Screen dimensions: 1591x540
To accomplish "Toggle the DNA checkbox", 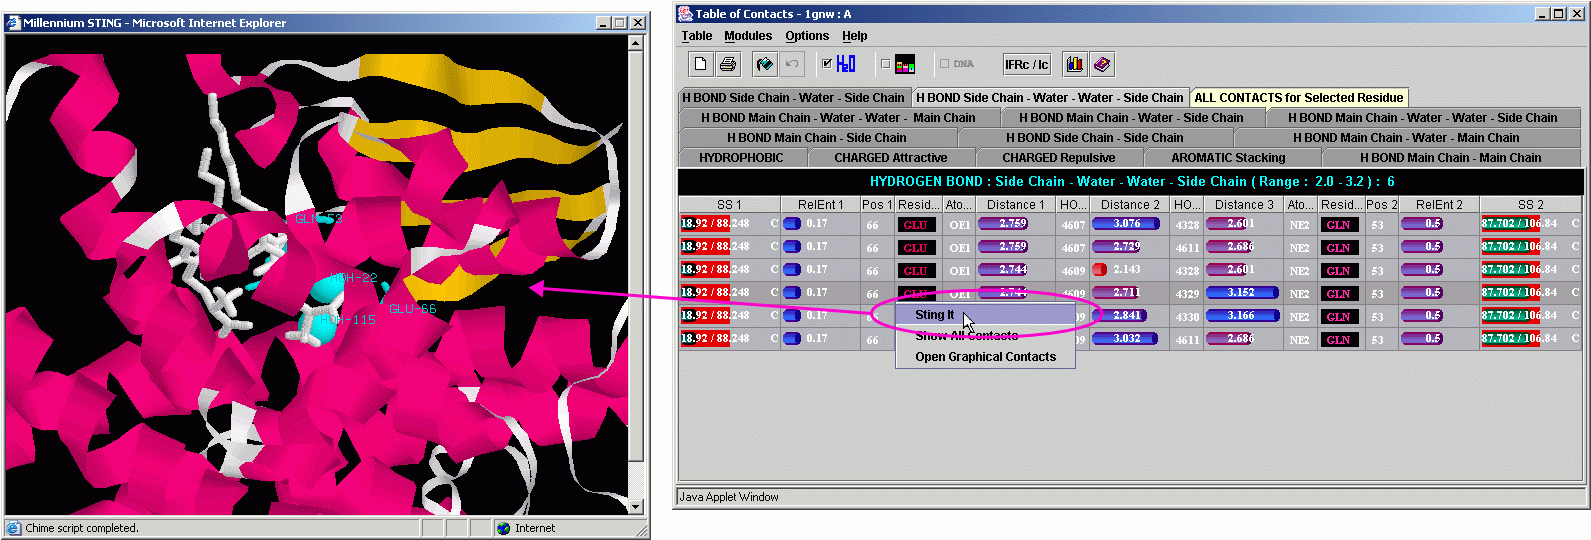I will tap(944, 64).
